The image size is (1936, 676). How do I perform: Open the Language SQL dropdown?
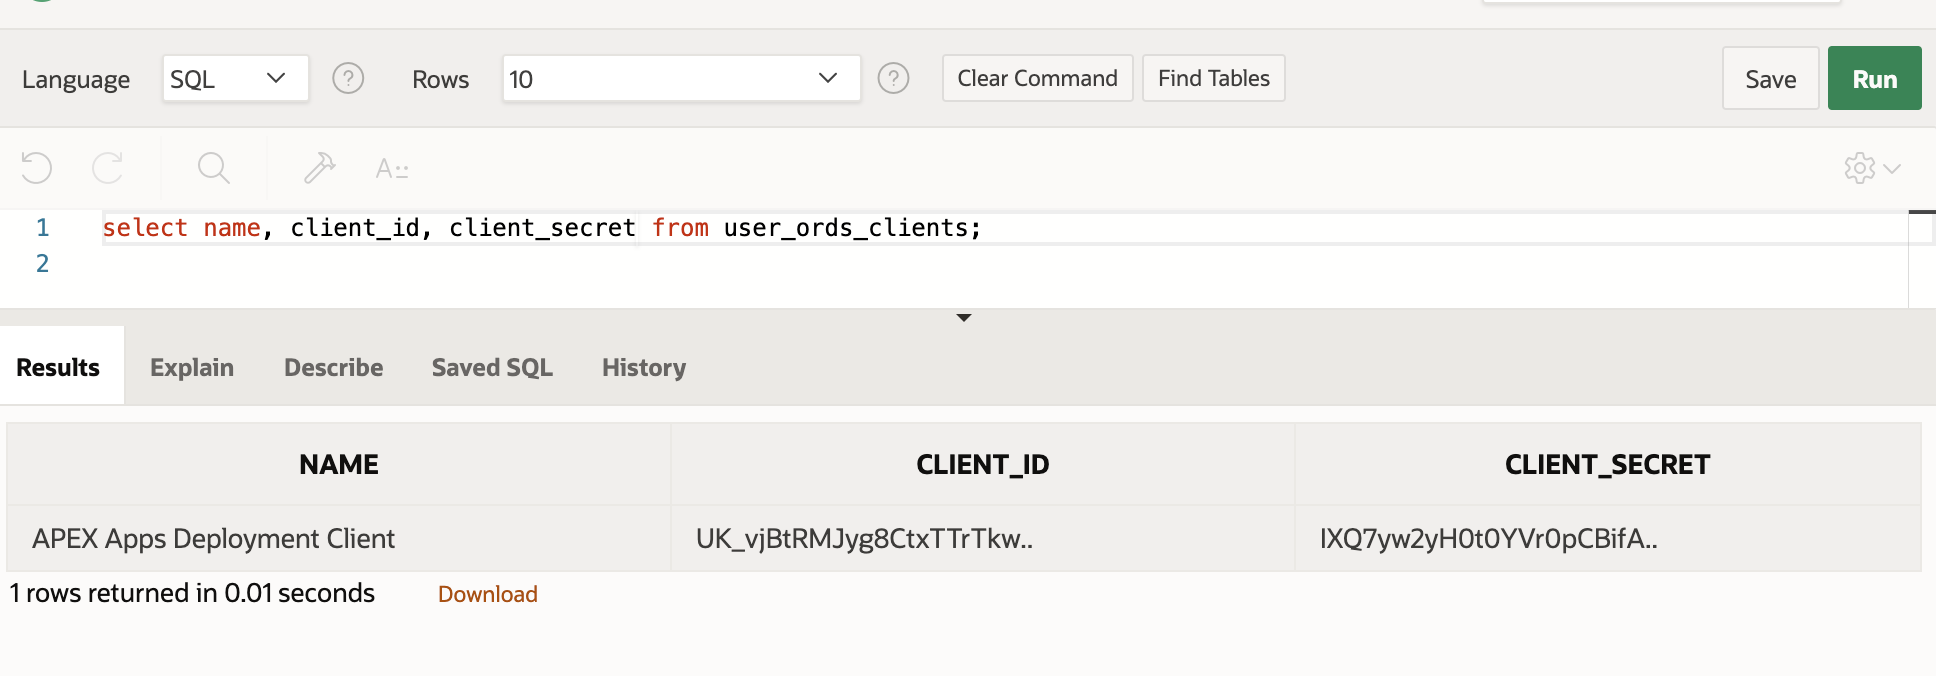pyautogui.click(x=235, y=78)
